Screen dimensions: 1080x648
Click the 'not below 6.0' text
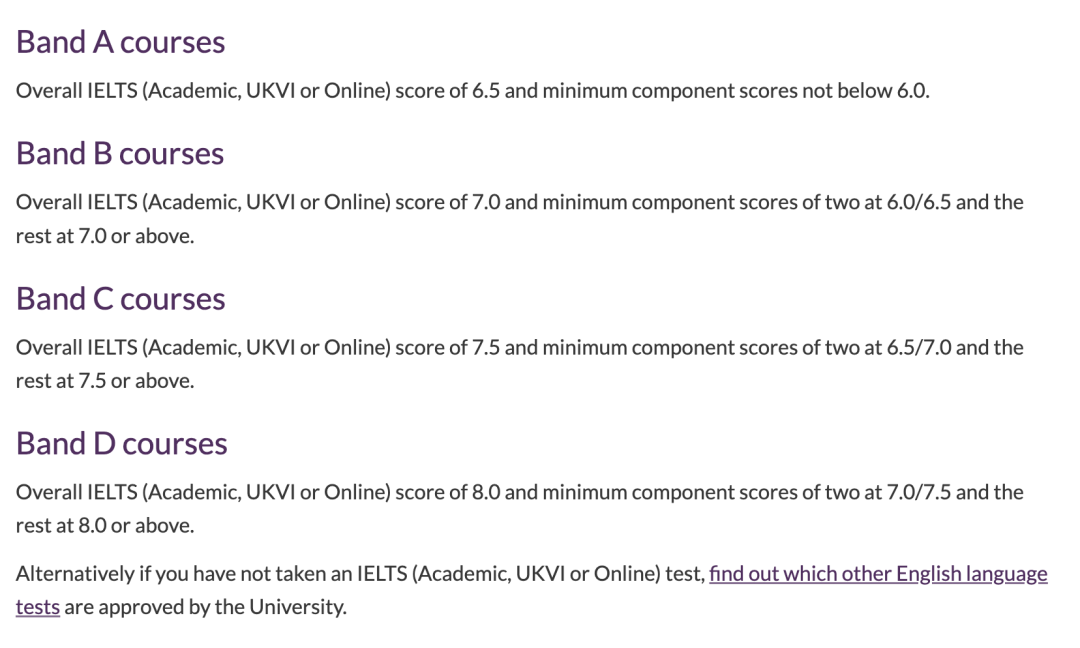(x=865, y=91)
